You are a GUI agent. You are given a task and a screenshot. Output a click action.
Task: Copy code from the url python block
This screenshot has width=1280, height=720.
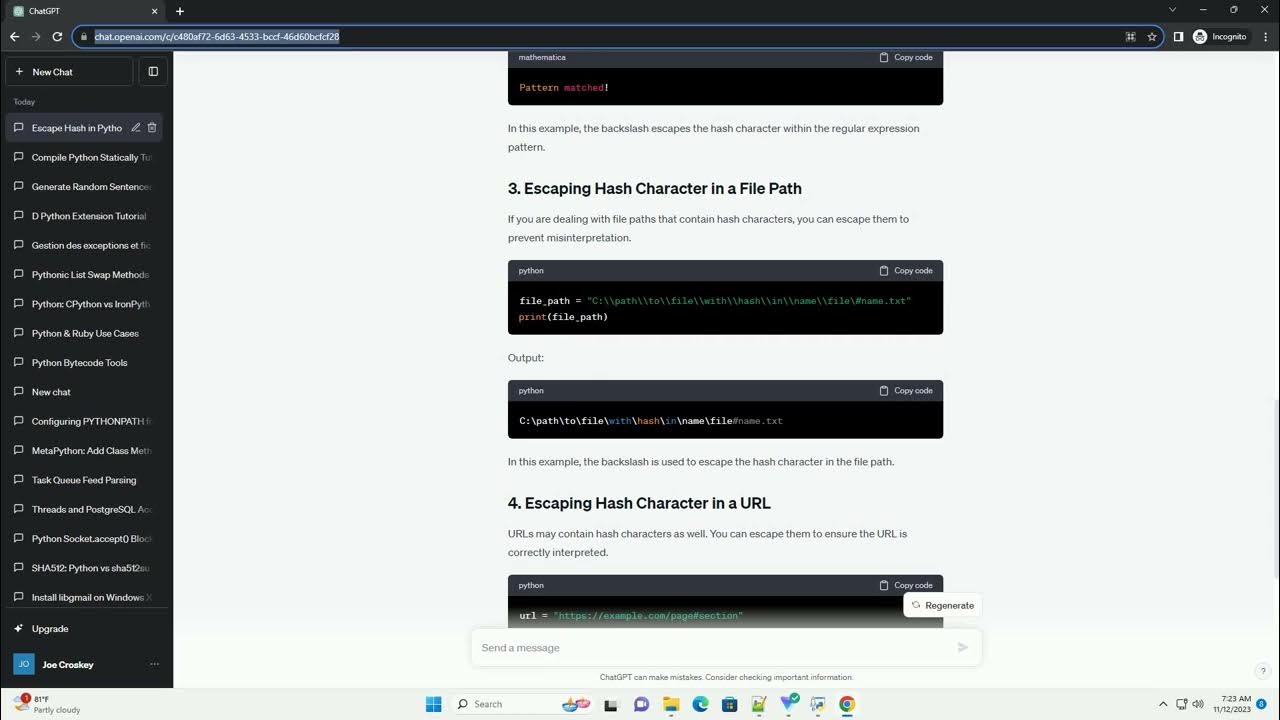(x=906, y=586)
